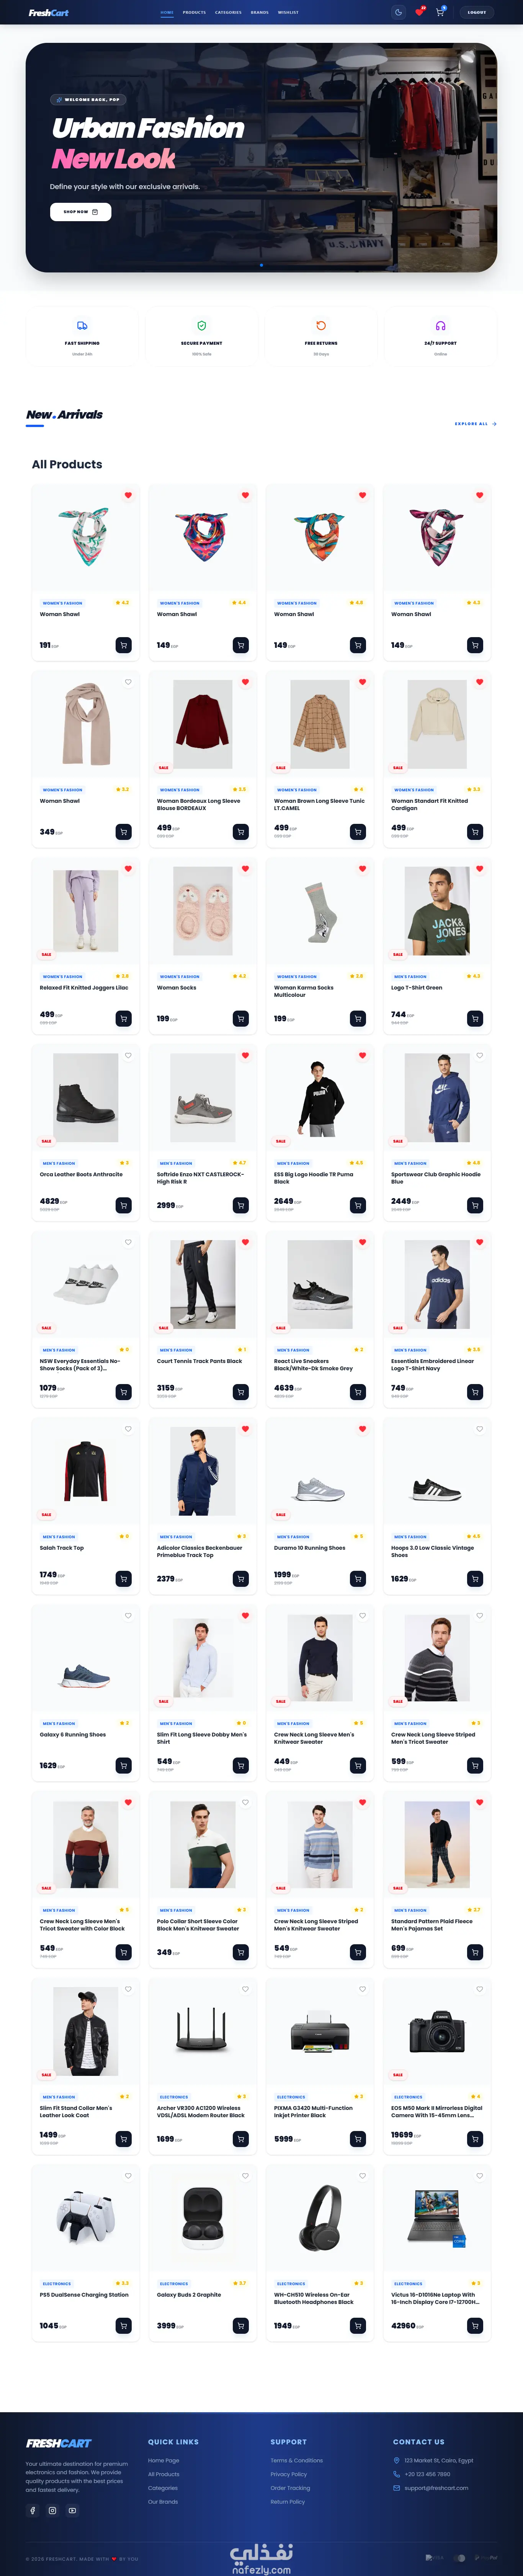Open shopping cart icon in navbar
Viewport: 523px width, 2576px height.
click(x=440, y=12)
